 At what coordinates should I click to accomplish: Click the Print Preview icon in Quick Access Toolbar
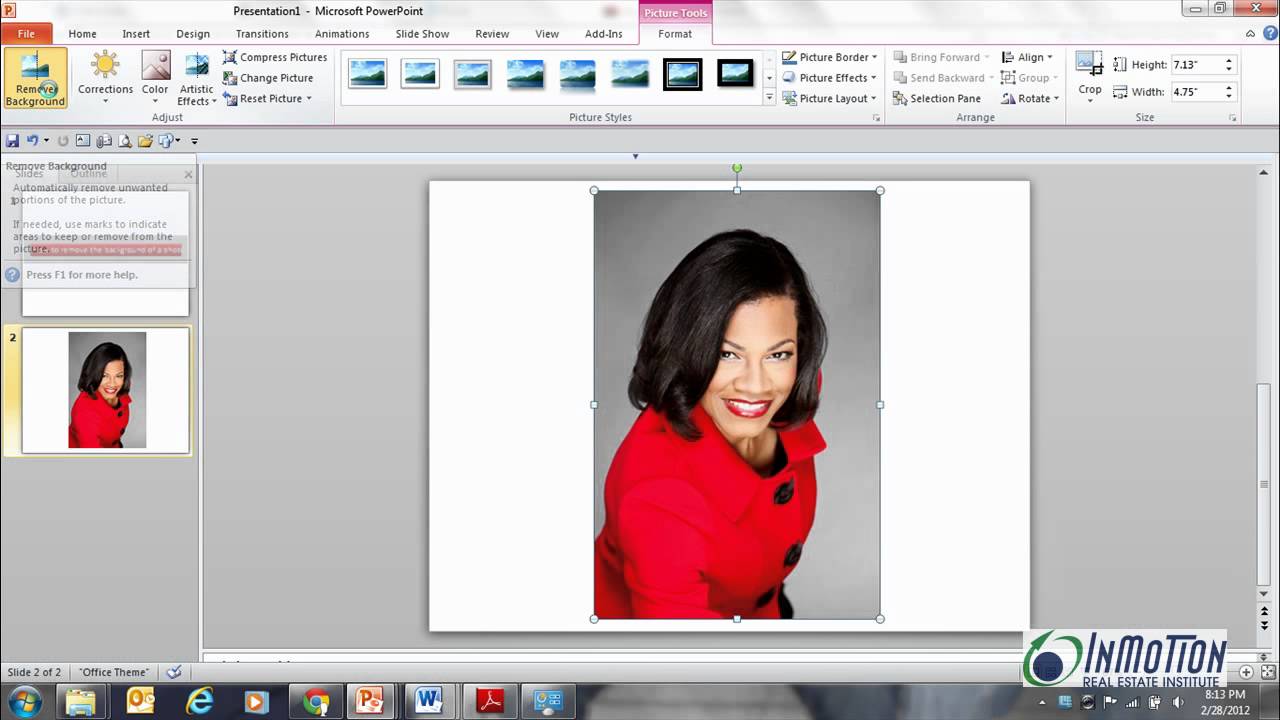(124, 141)
